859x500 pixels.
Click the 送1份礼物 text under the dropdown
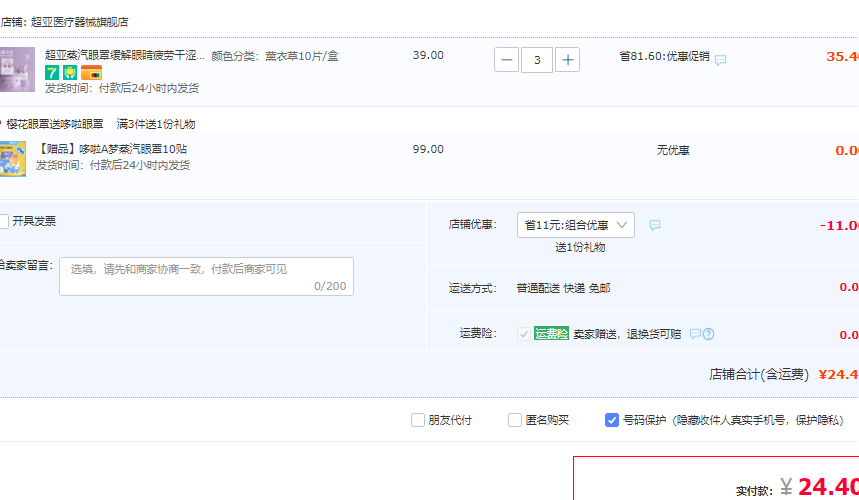point(580,248)
